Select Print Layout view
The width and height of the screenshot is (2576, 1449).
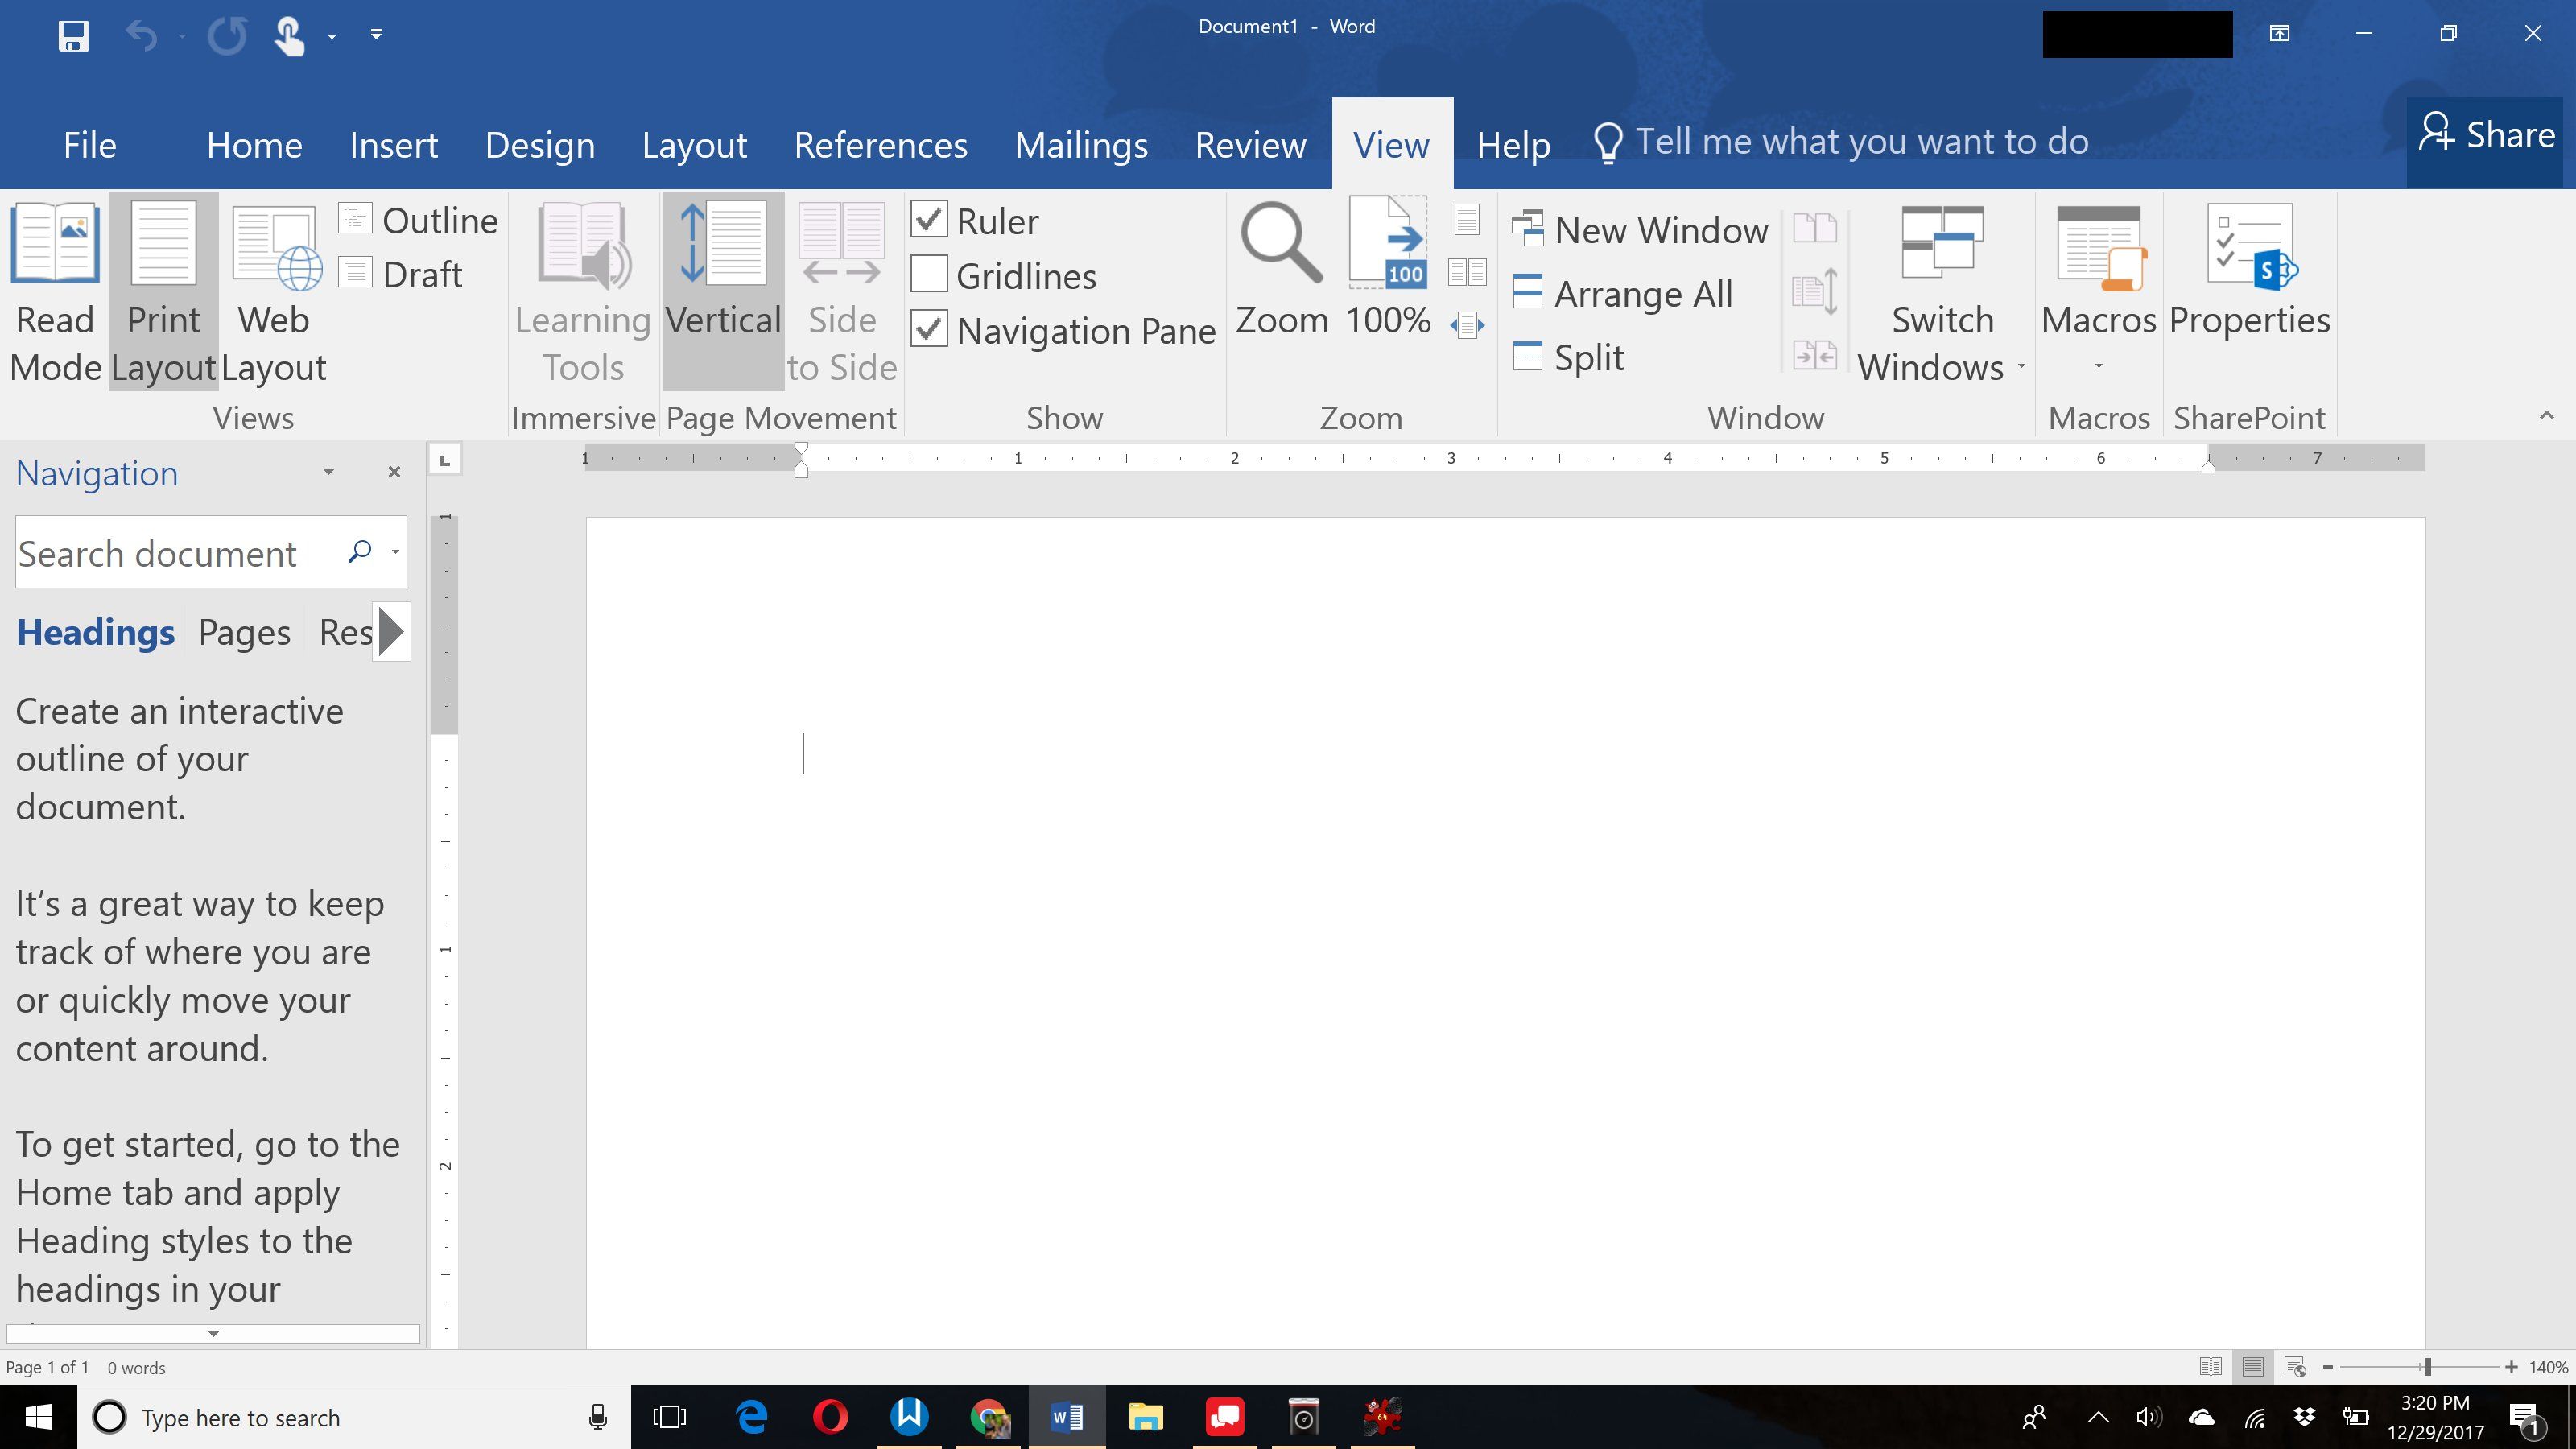(x=163, y=292)
